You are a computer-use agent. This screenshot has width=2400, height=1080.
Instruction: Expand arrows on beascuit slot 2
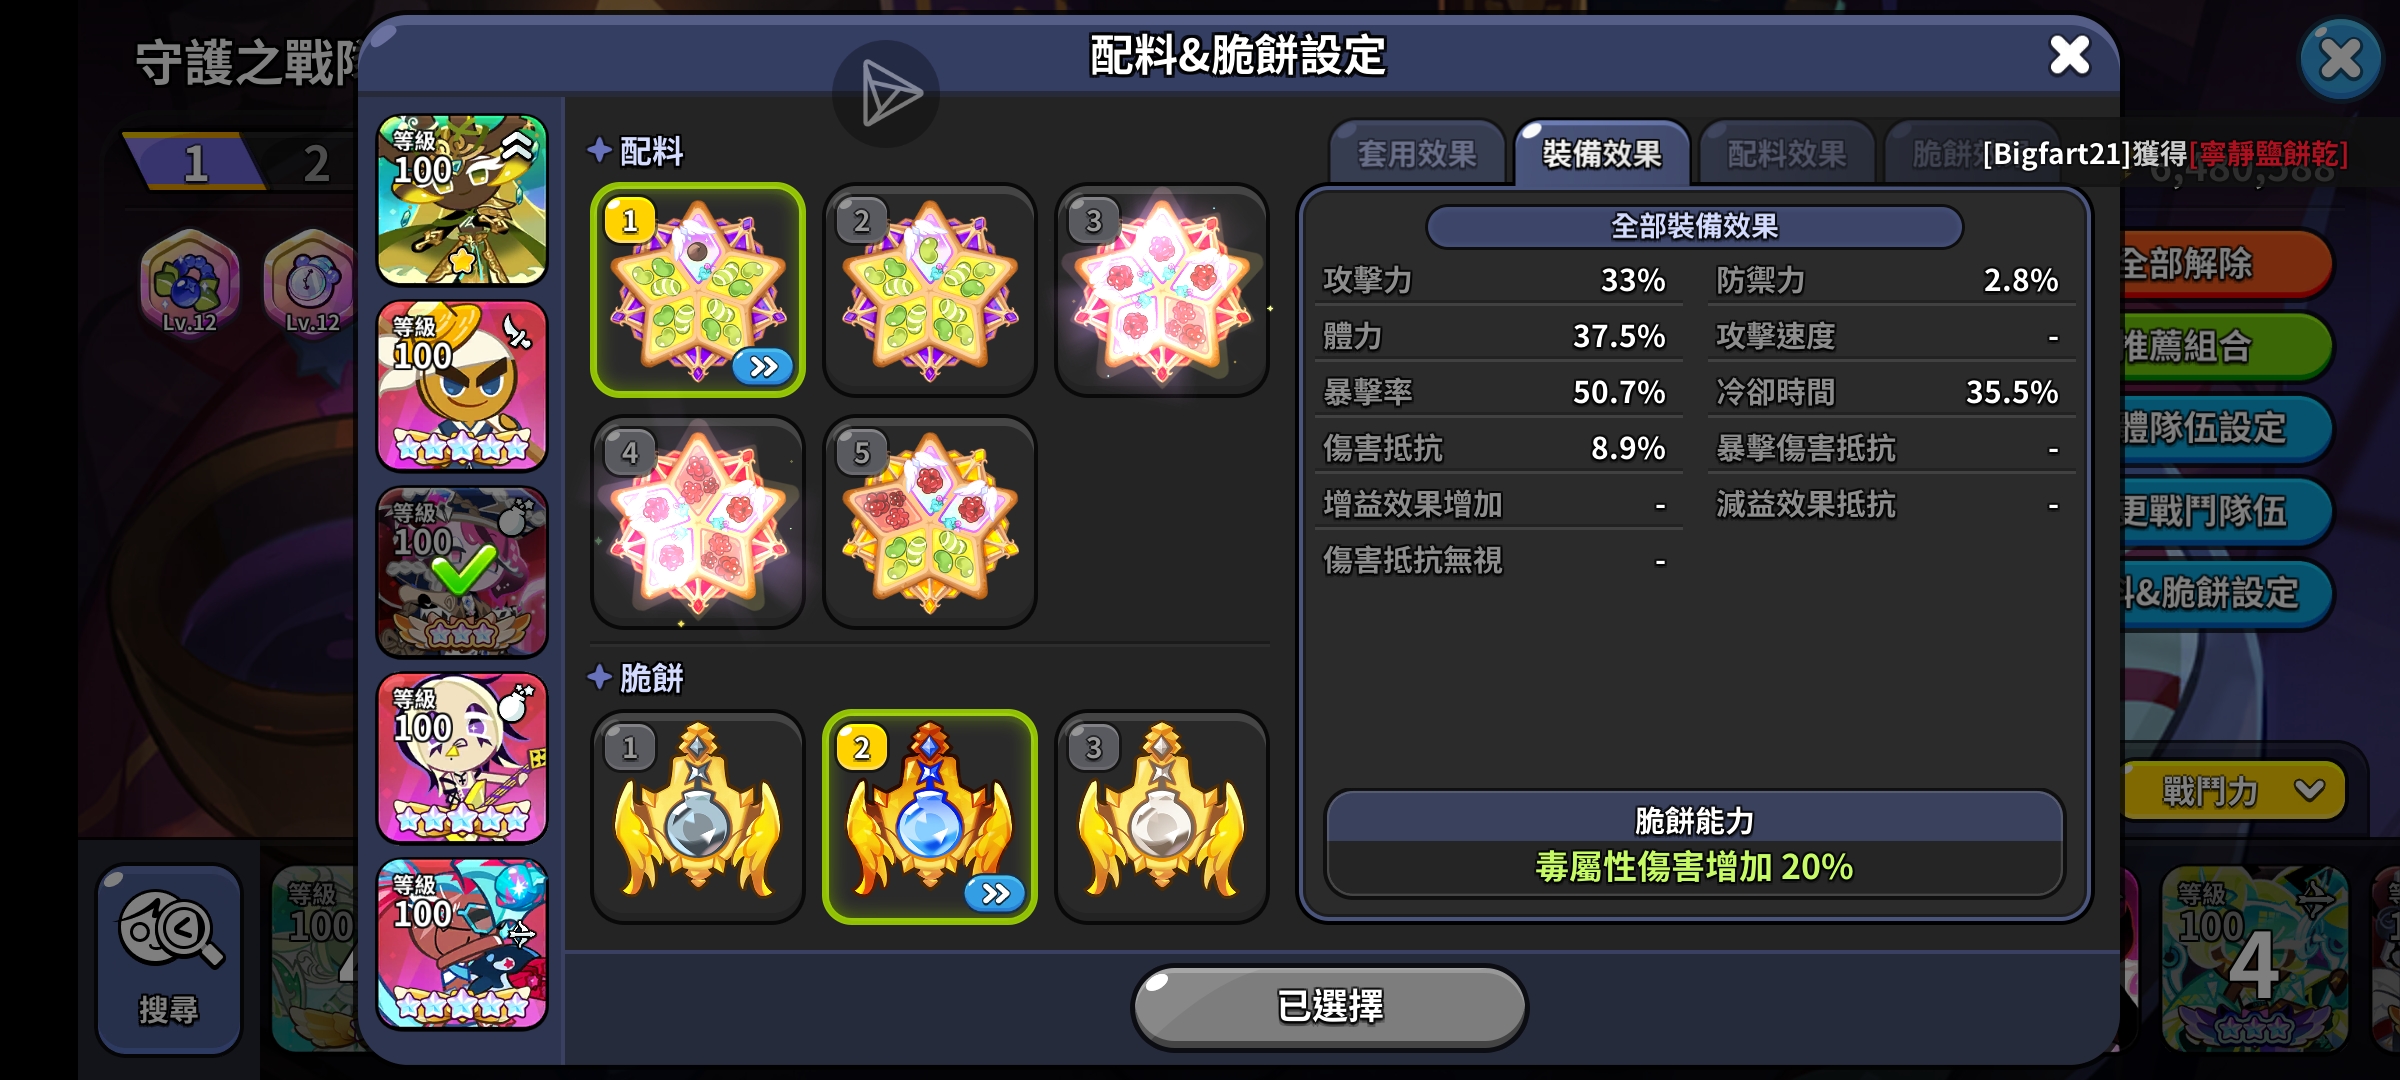[x=995, y=894]
